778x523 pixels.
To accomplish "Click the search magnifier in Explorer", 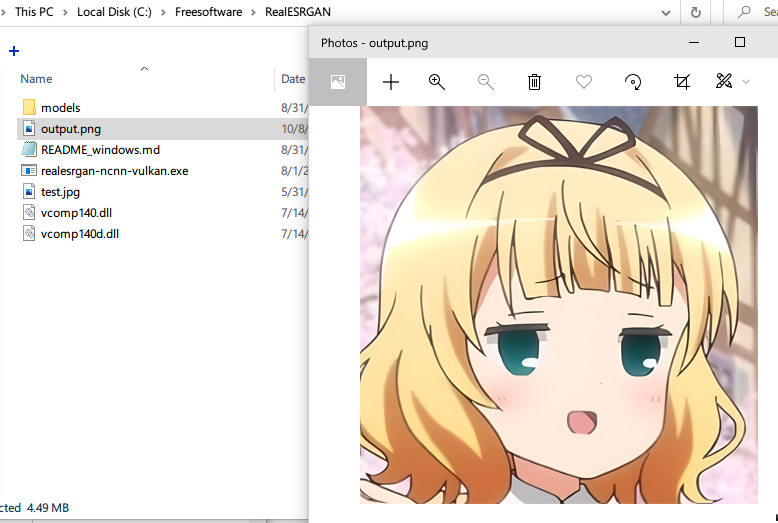I will tap(744, 12).
